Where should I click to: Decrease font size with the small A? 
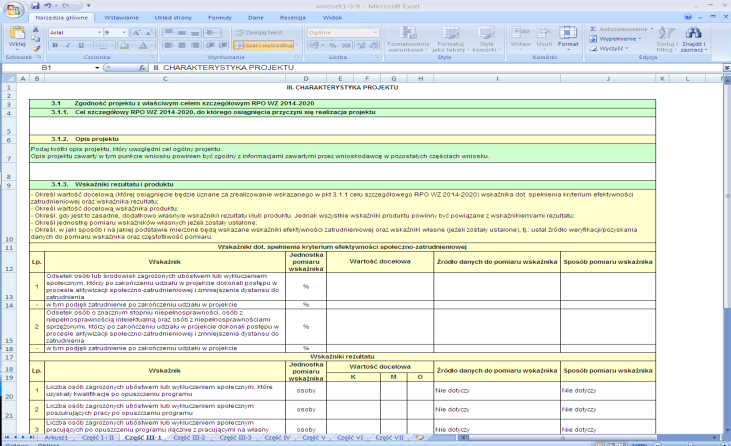click(x=149, y=33)
